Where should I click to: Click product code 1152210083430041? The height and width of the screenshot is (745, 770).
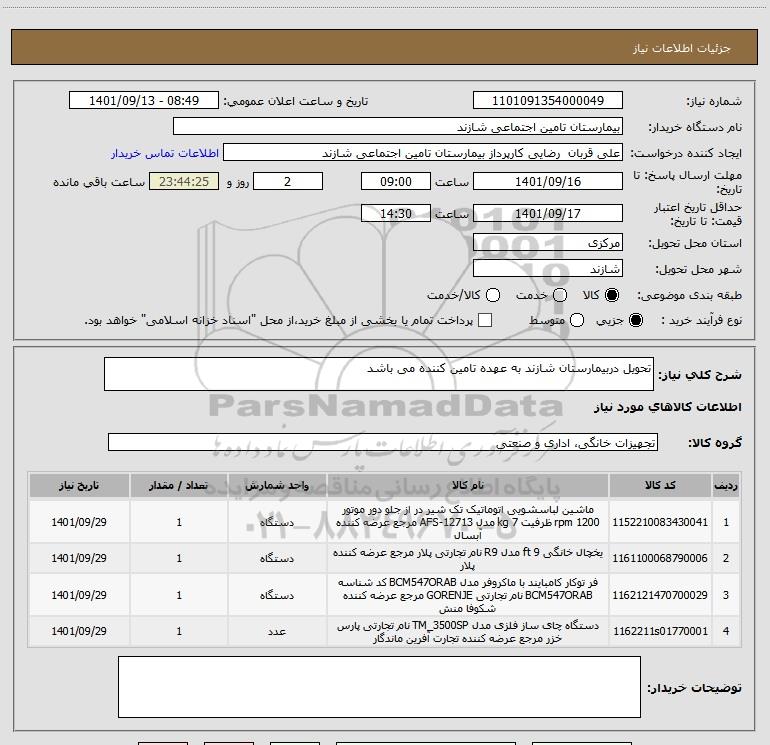pos(660,522)
